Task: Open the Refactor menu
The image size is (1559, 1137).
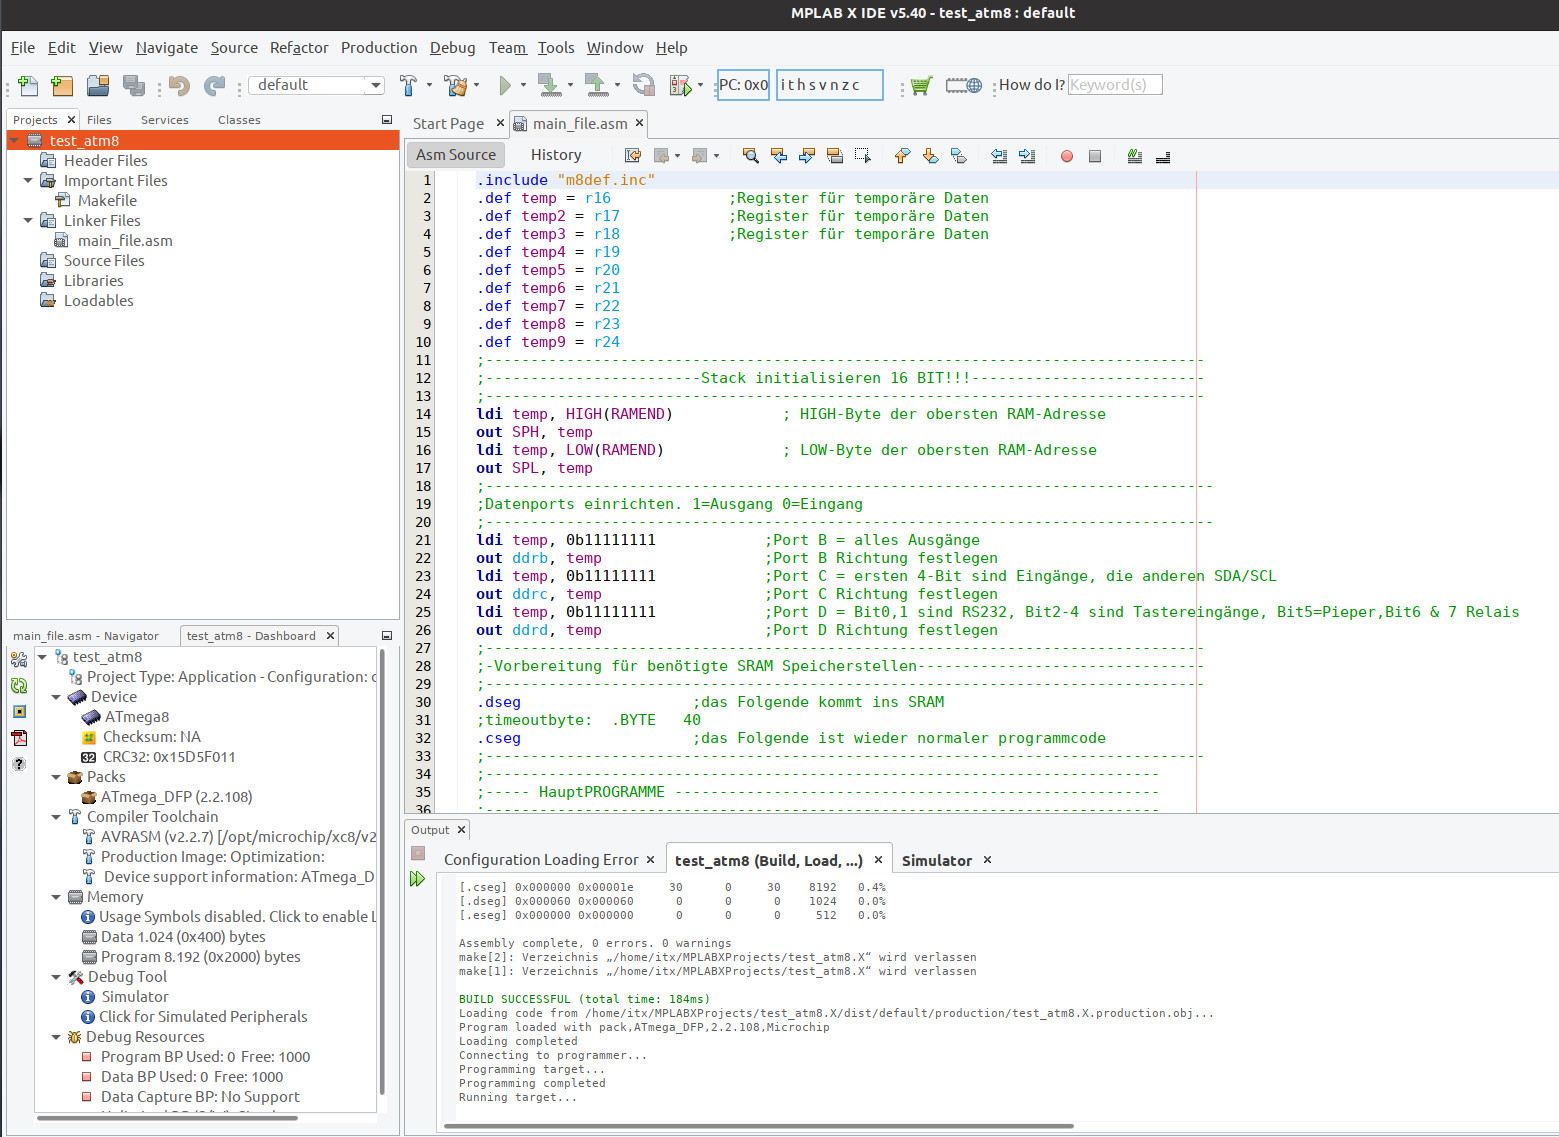Action: coord(299,48)
